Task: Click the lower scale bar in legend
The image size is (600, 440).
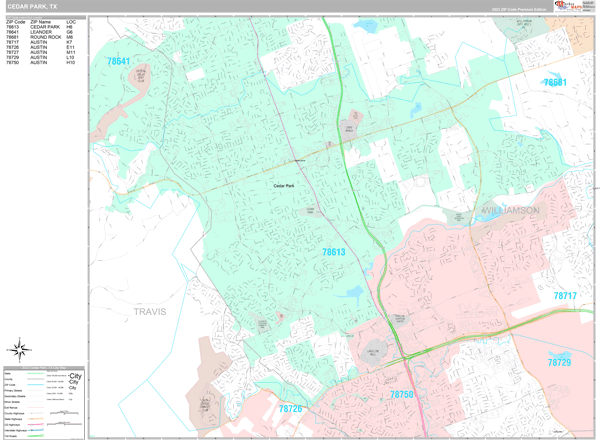Action: [x=64, y=424]
